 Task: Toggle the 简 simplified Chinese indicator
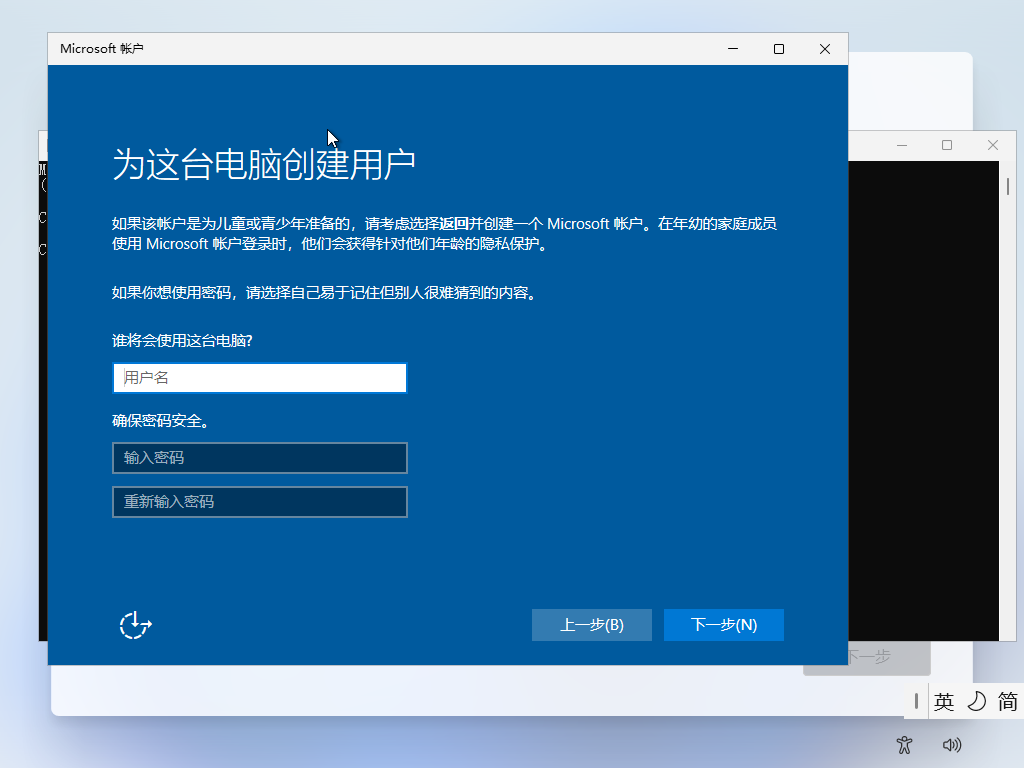(1008, 701)
